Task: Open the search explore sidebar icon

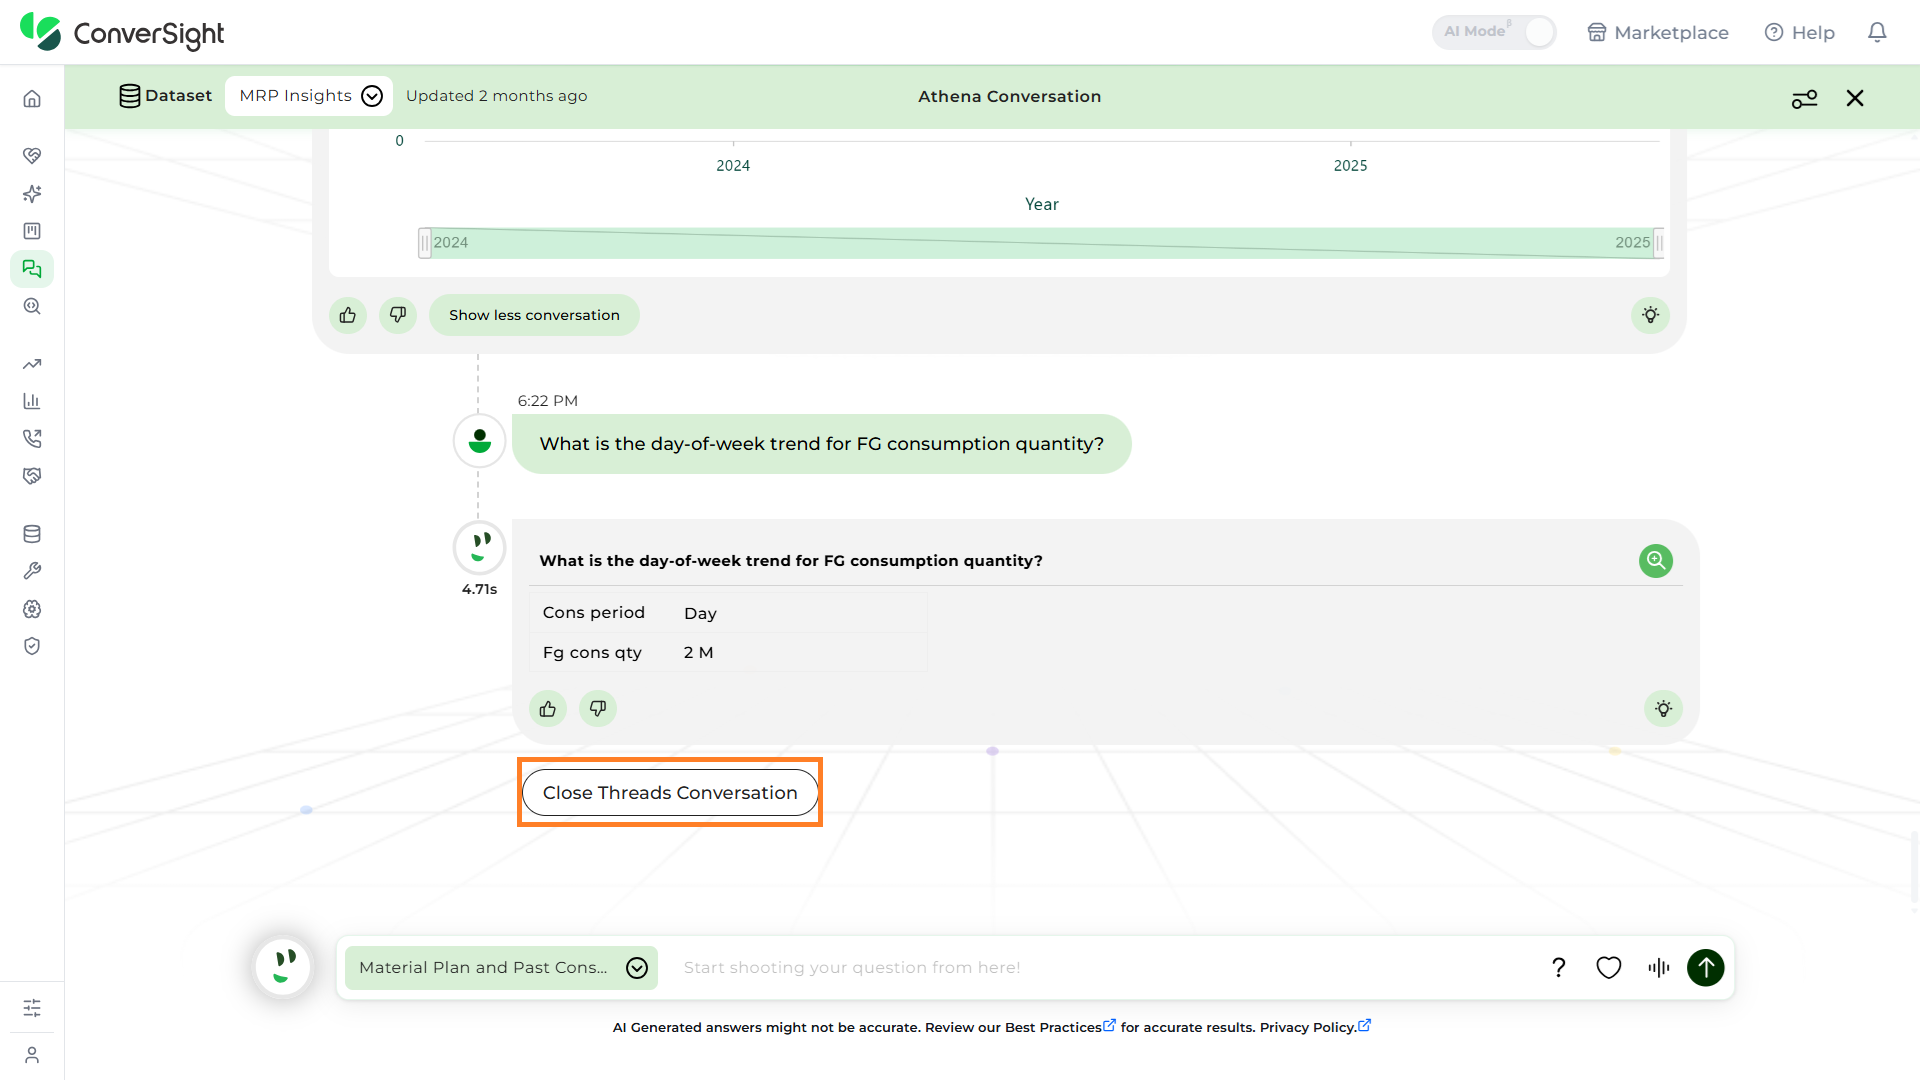Action: (32, 306)
